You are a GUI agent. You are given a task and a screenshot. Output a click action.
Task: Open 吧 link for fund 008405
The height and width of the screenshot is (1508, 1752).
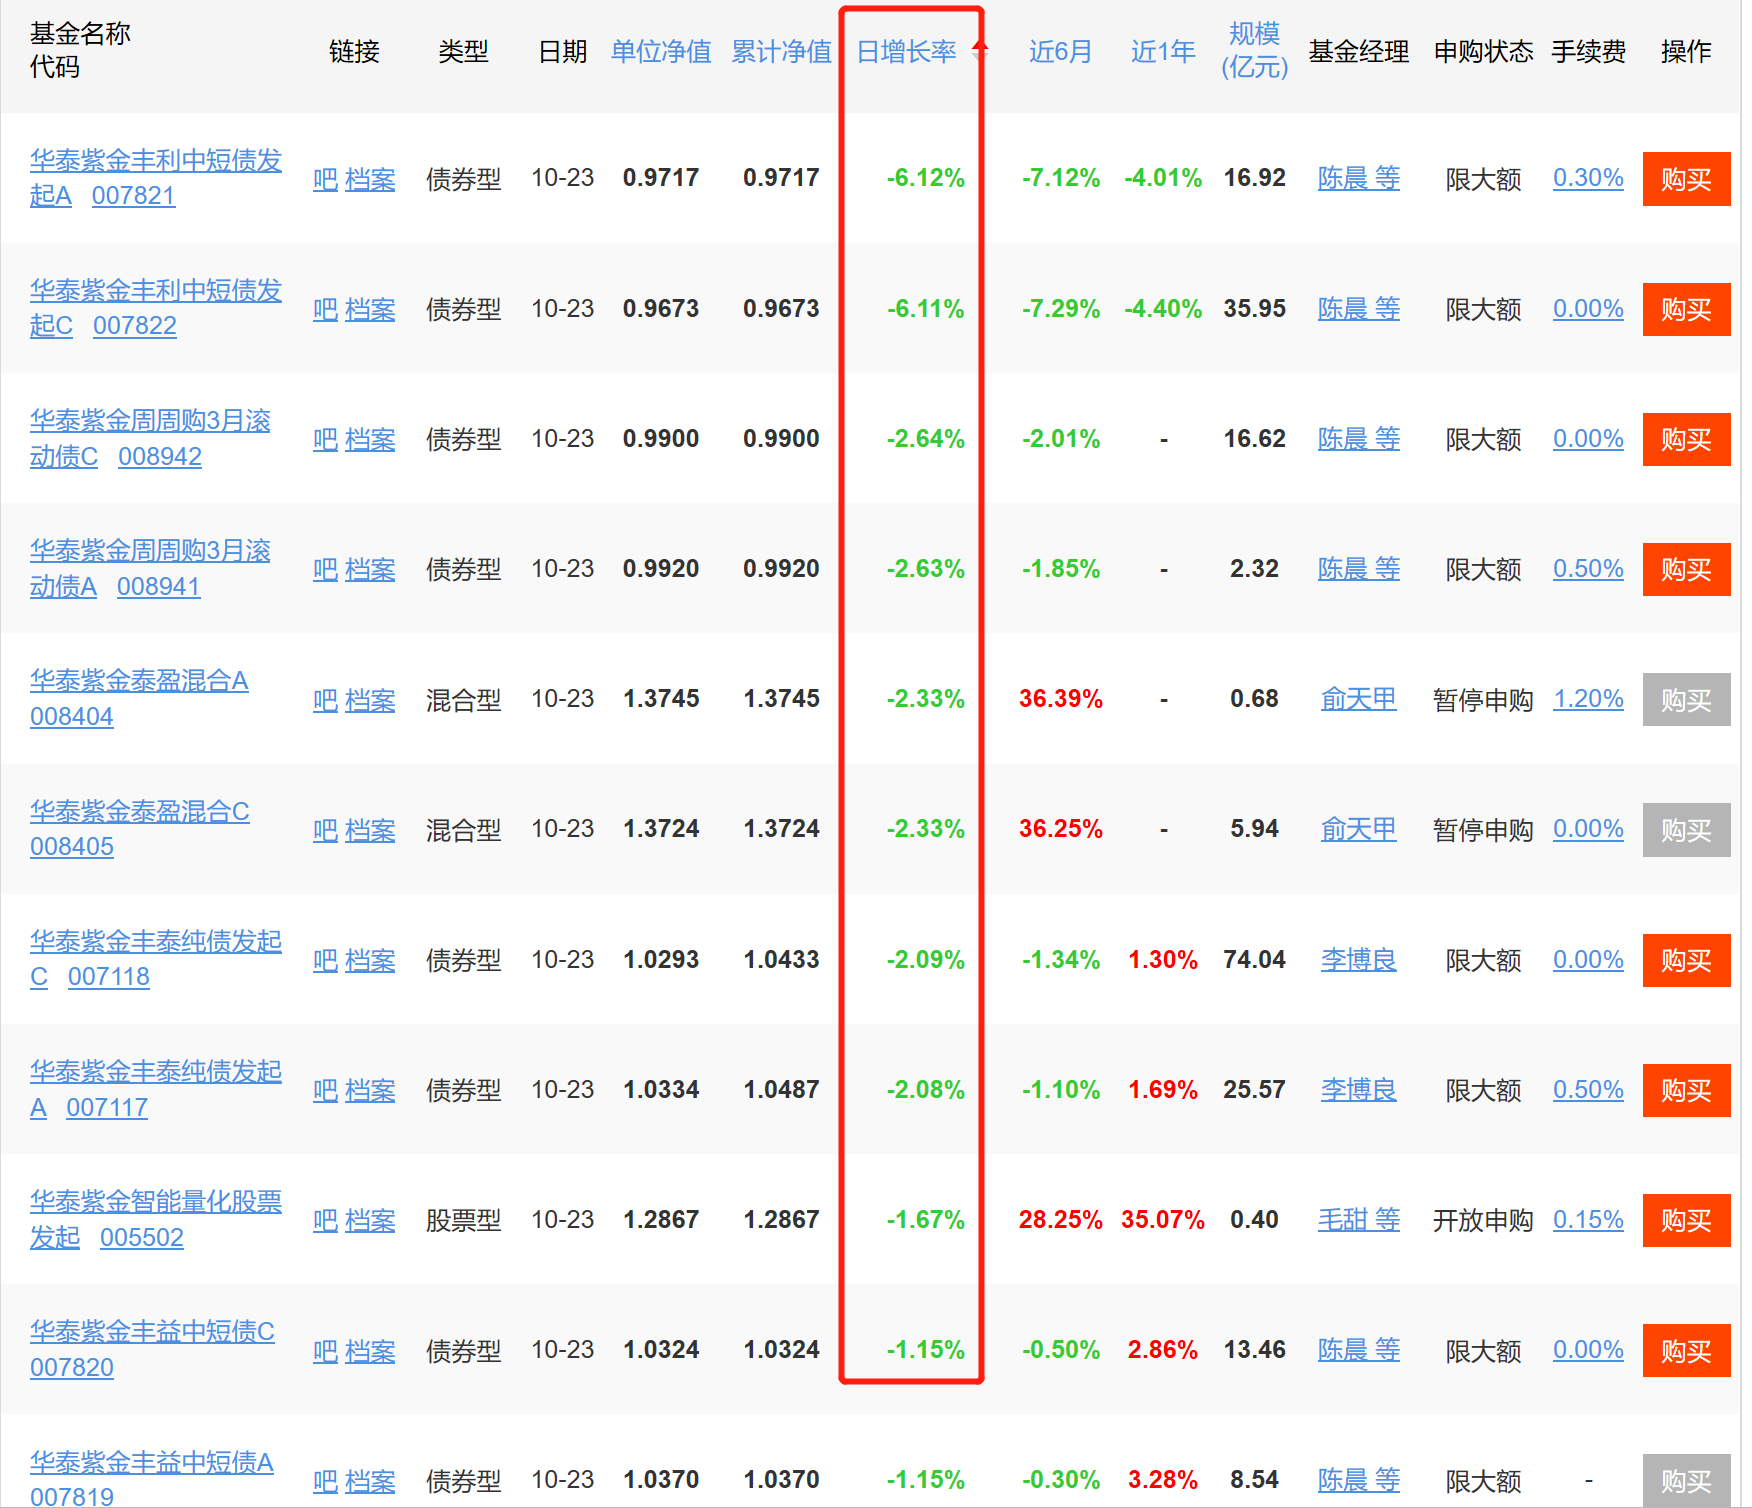325,830
